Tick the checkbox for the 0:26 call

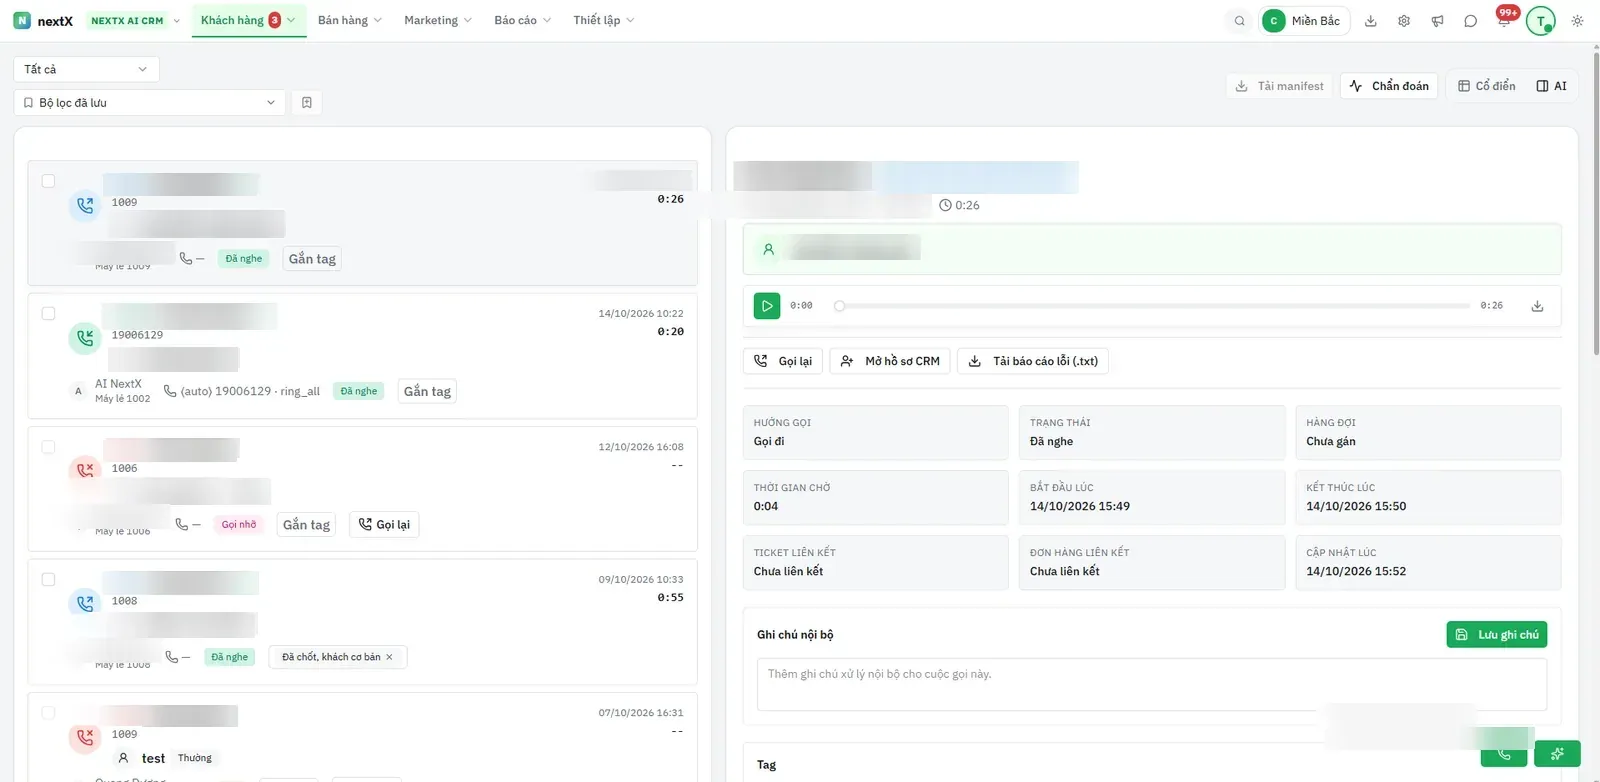coord(48,181)
